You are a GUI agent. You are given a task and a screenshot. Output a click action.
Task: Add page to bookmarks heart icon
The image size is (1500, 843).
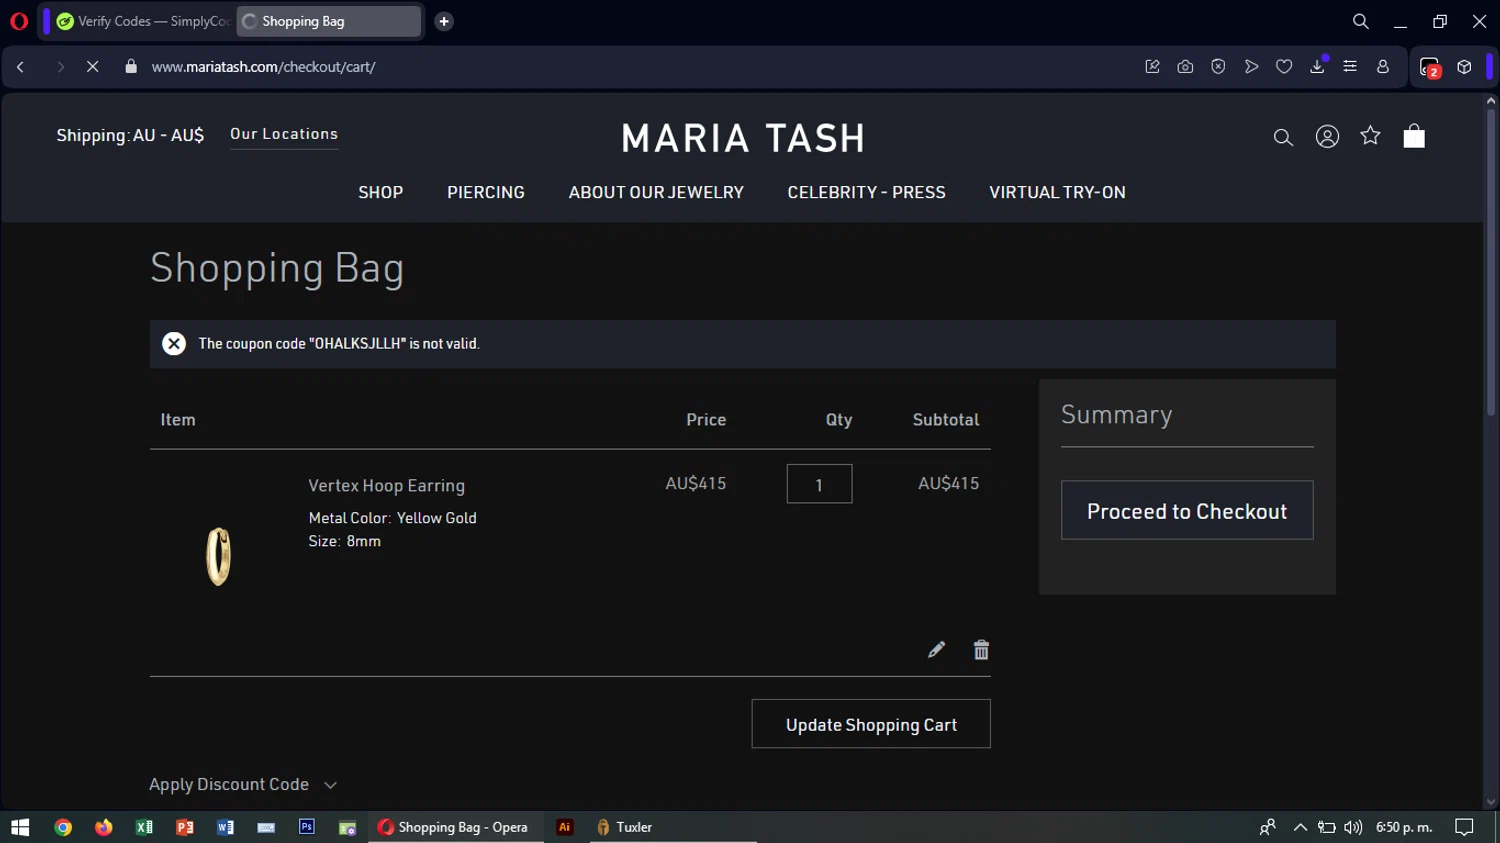(1284, 67)
